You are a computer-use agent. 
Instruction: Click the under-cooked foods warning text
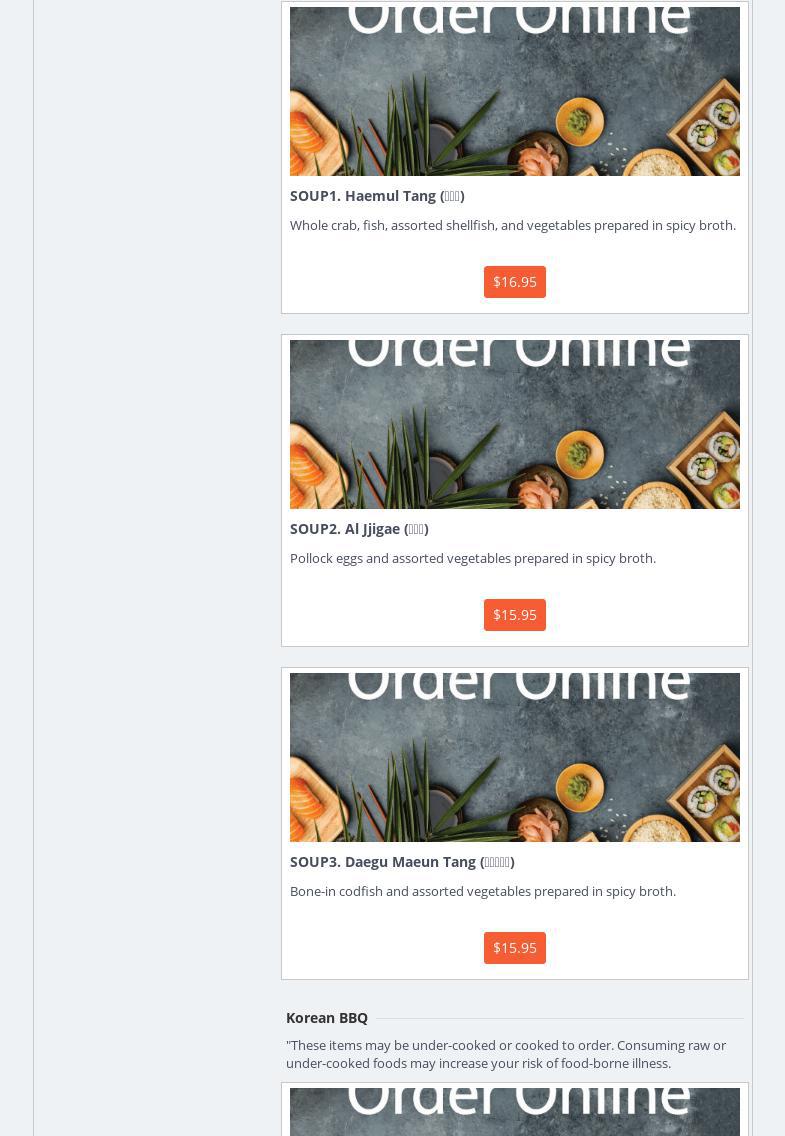pos(505,1054)
